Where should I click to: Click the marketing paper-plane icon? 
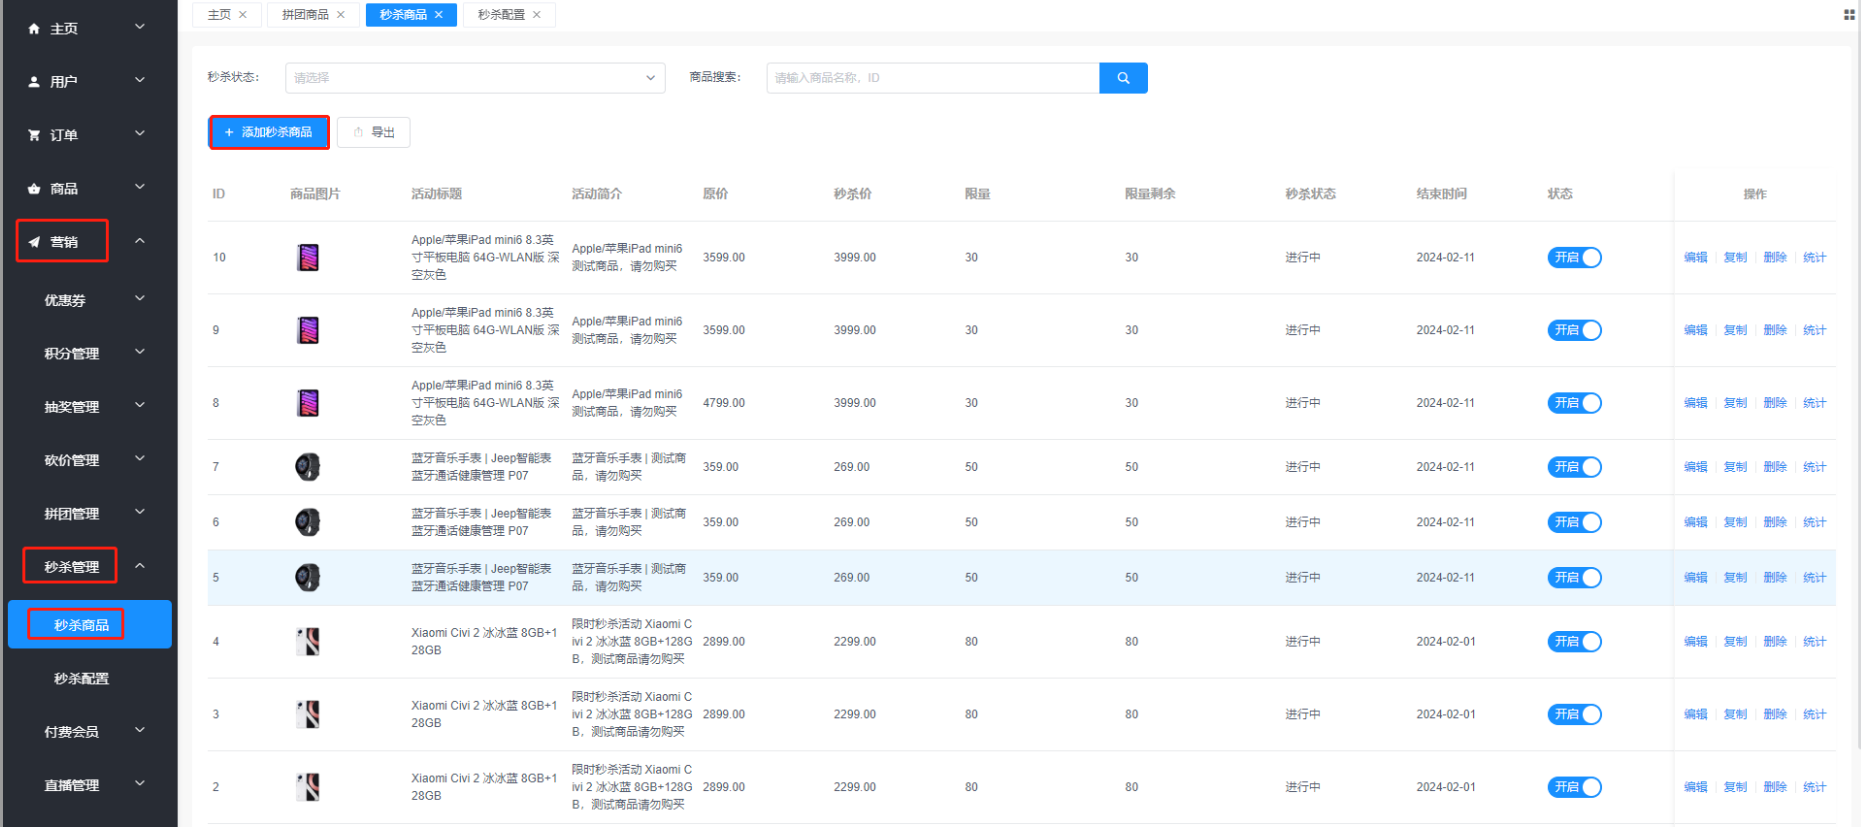point(34,242)
